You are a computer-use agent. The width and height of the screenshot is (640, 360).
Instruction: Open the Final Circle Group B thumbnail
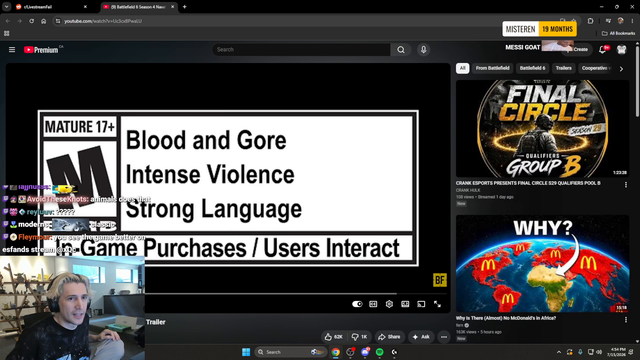coord(542,129)
